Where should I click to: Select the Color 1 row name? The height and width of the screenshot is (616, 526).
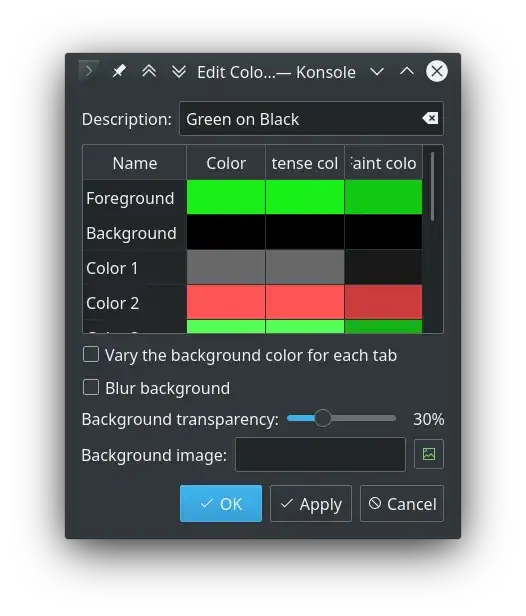coord(135,268)
